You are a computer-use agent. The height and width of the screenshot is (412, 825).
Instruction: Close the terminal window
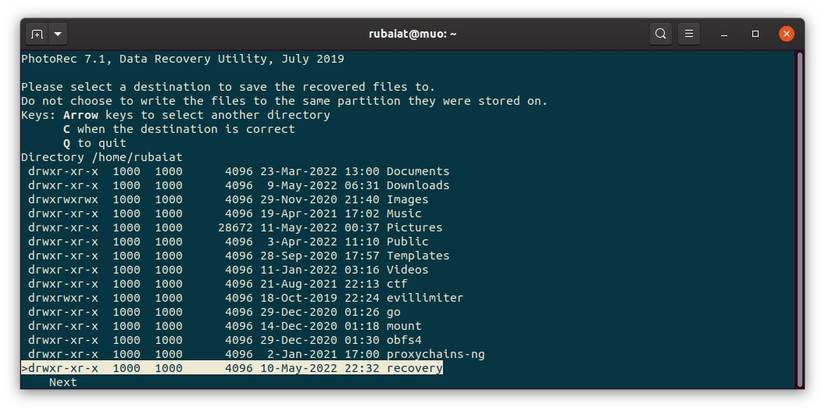787,34
